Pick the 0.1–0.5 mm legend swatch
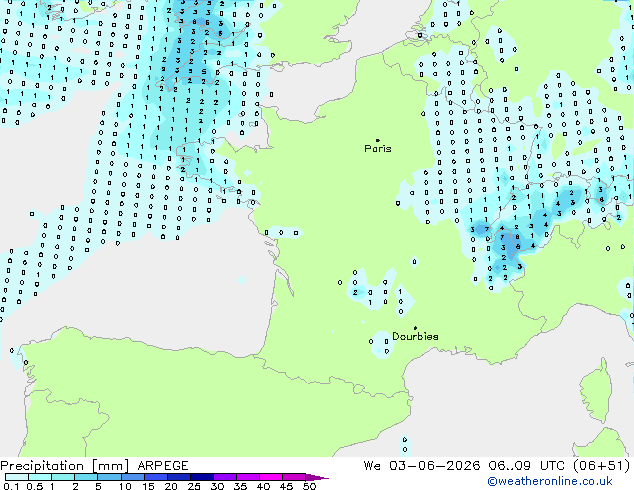 [17, 477]
